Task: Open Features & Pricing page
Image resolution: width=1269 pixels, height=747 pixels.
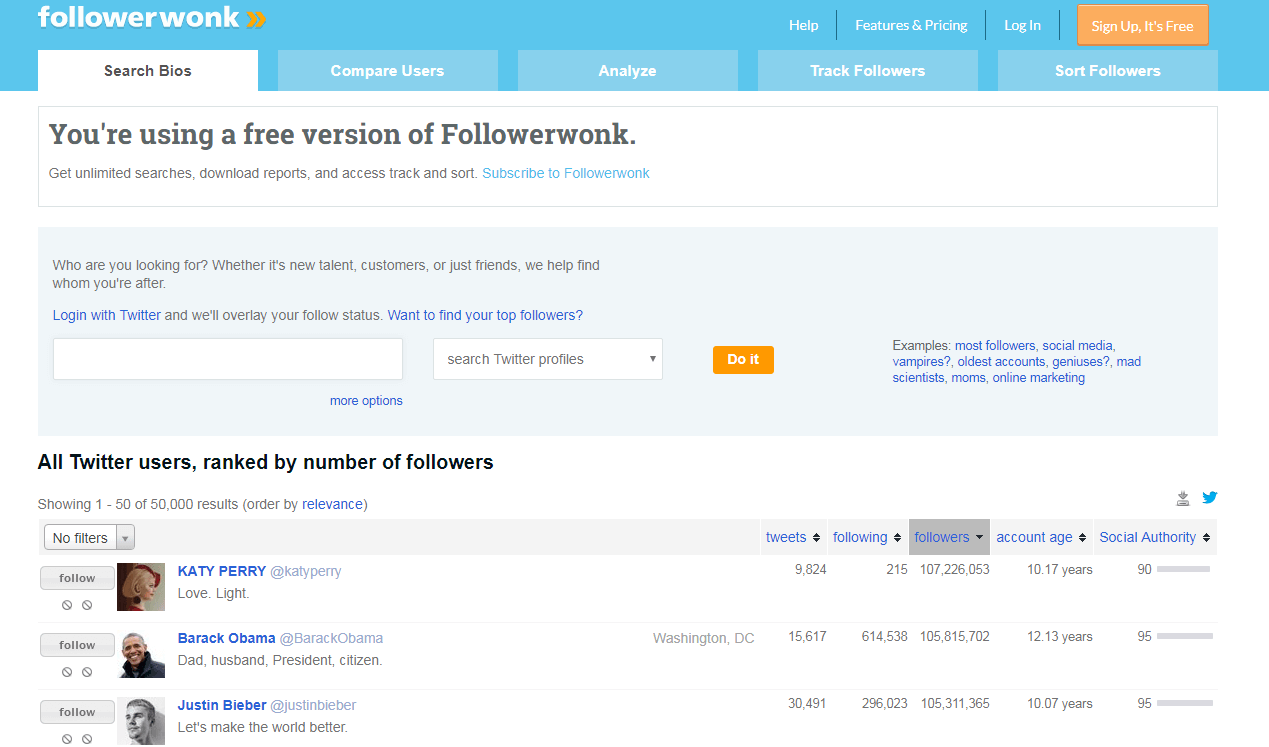Action: coord(911,25)
